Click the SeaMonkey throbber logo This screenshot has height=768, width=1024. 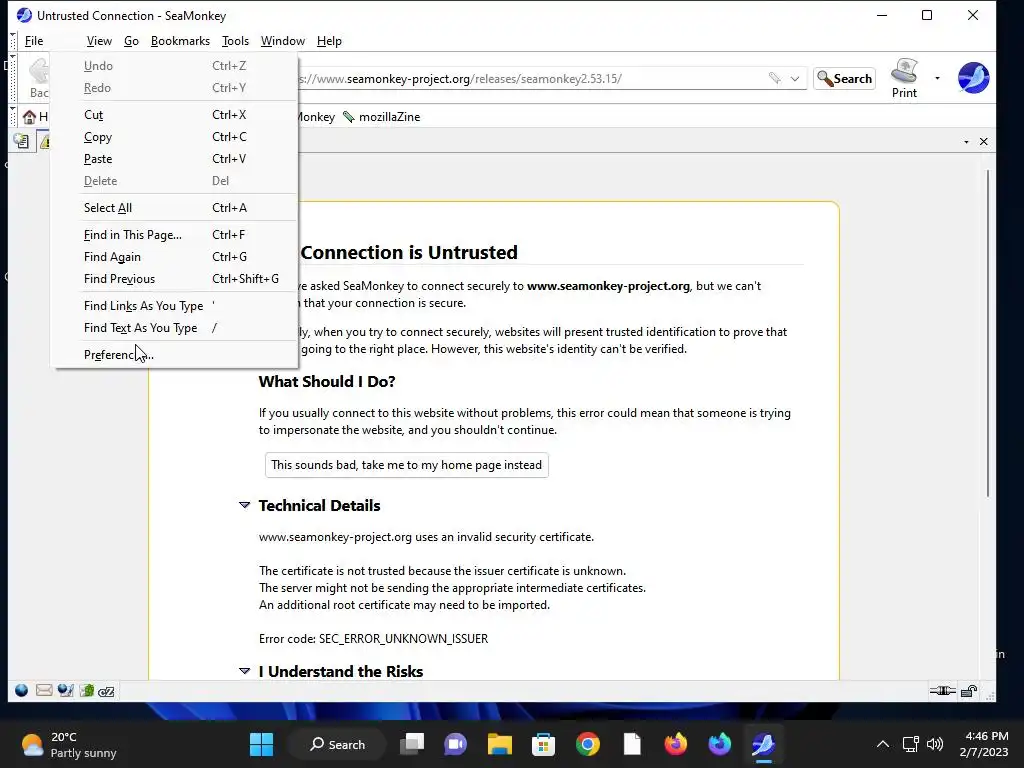[x=973, y=78]
